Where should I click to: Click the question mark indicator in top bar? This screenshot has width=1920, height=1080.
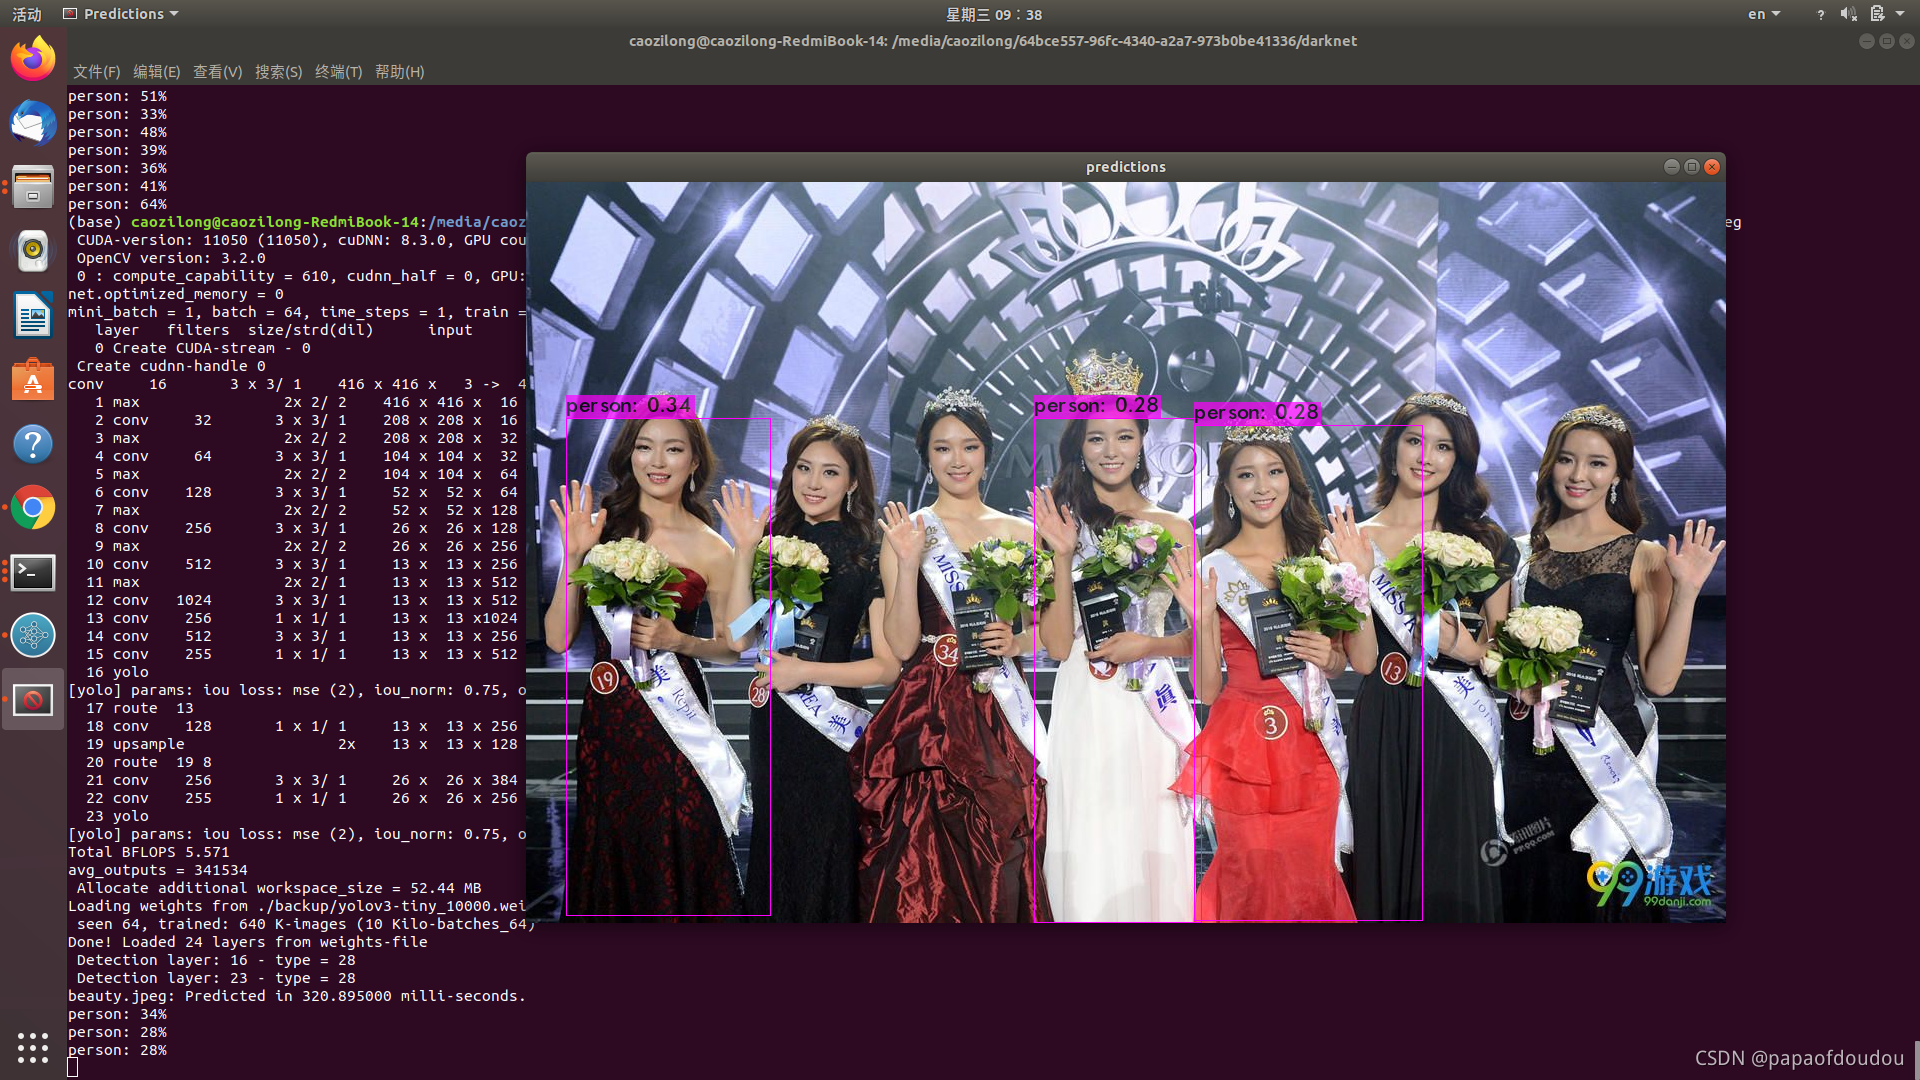pos(1820,14)
